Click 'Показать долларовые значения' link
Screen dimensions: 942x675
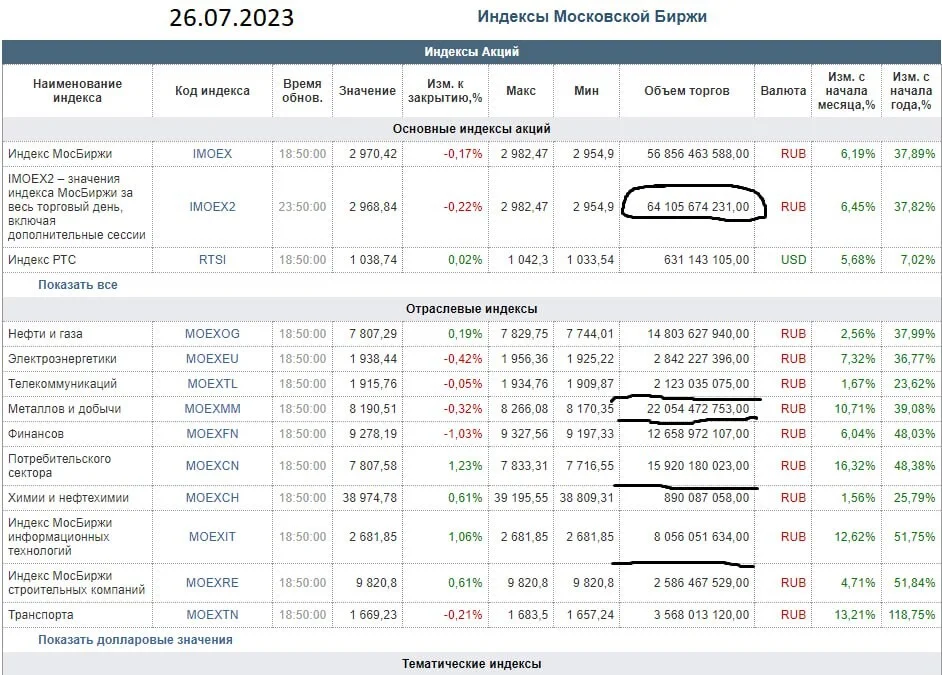[135, 640]
